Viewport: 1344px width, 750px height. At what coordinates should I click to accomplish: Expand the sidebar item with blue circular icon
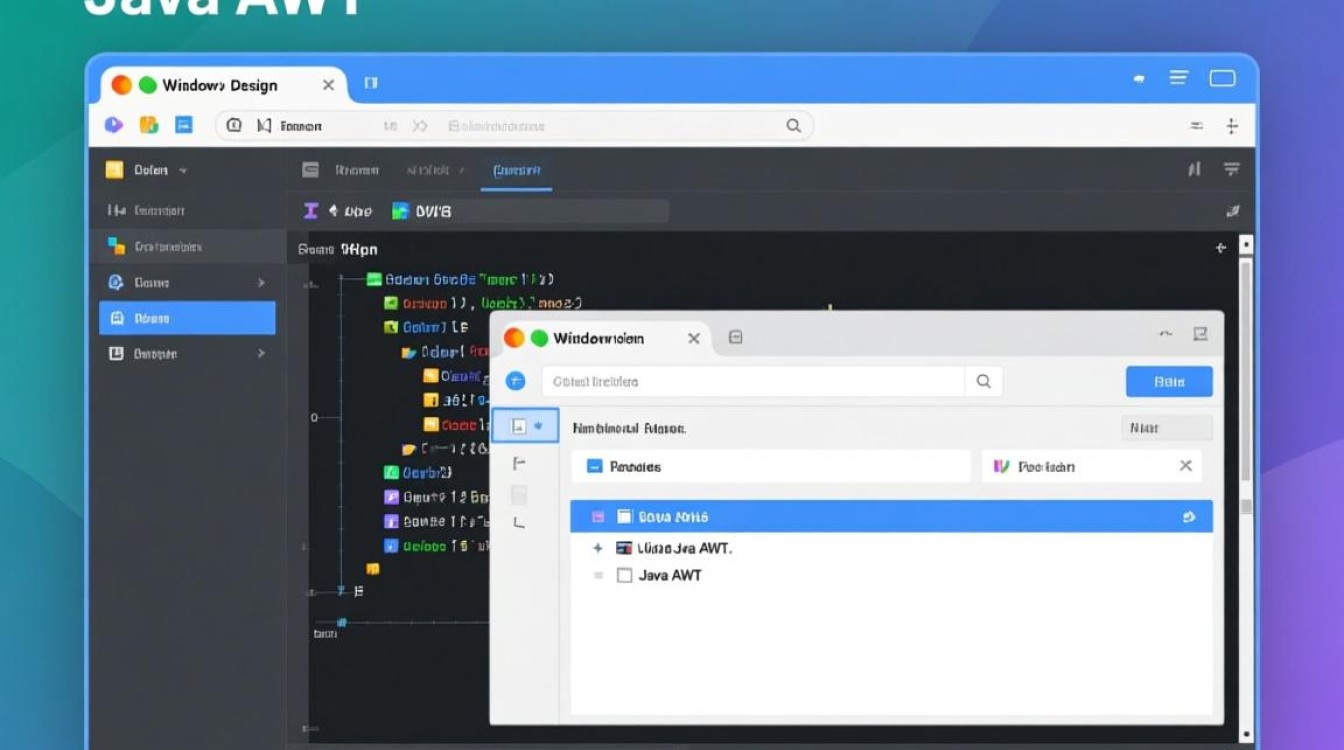pyautogui.click(x=261, y=283)
